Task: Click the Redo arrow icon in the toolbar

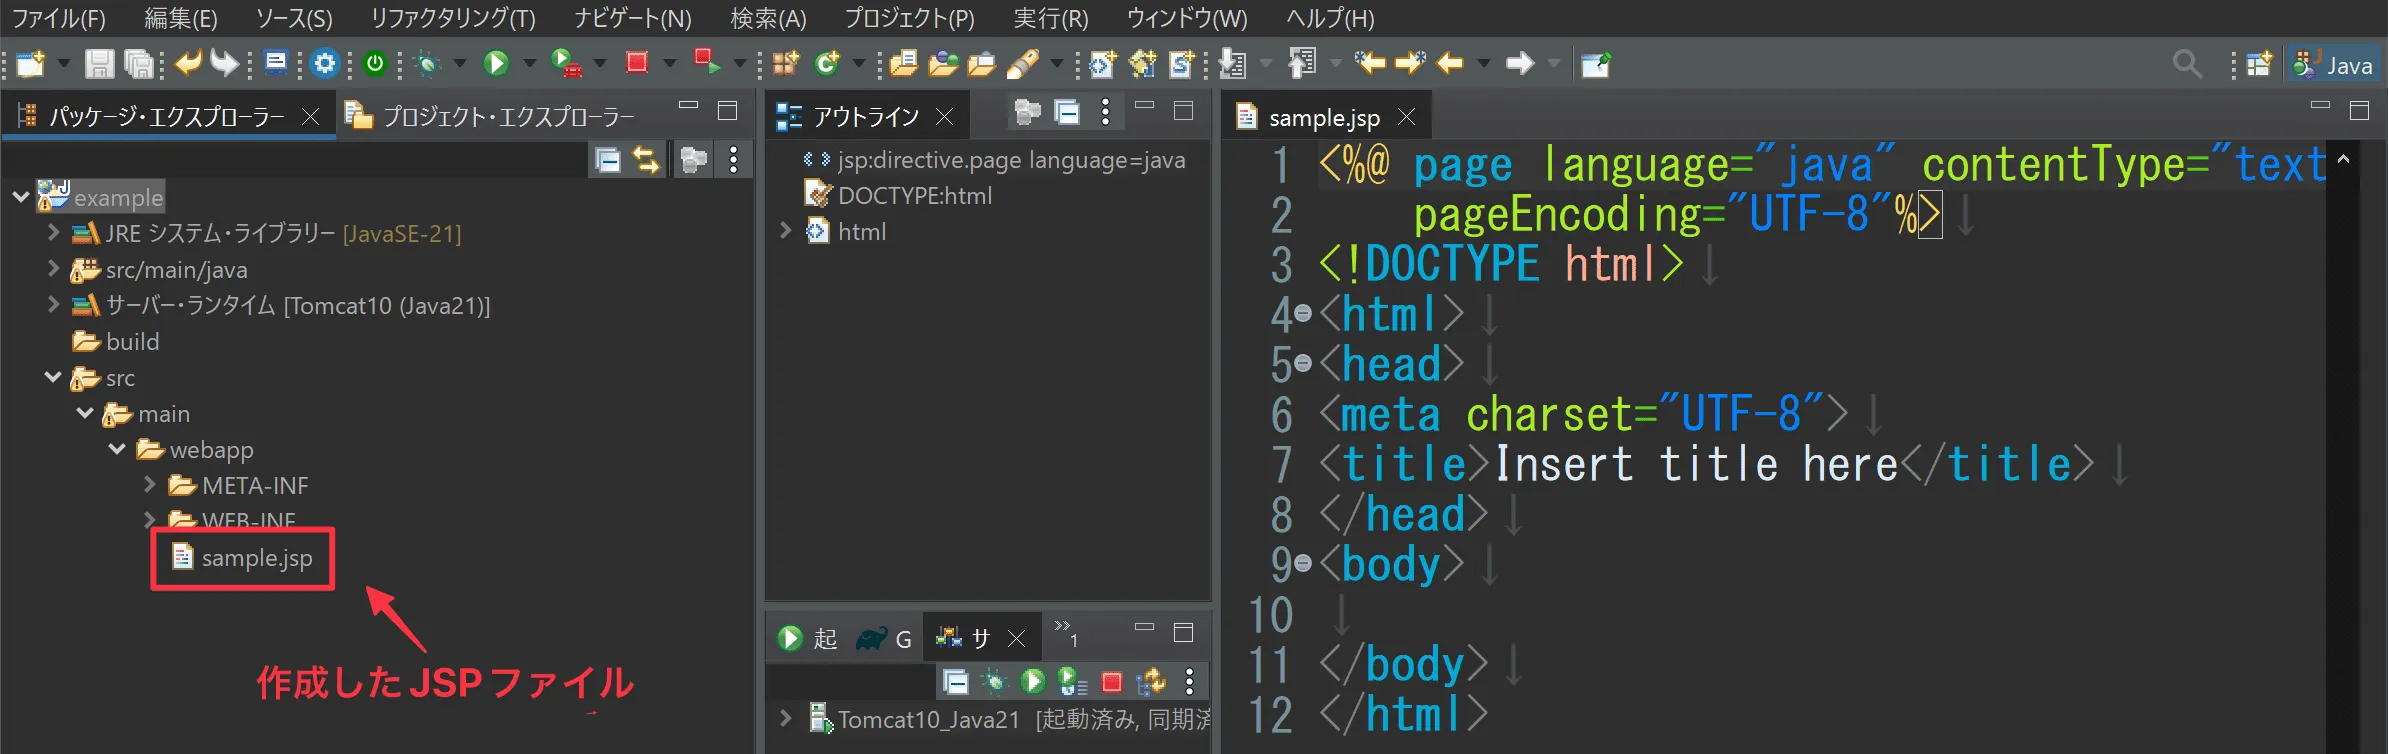Action: (x=224, y=64)
